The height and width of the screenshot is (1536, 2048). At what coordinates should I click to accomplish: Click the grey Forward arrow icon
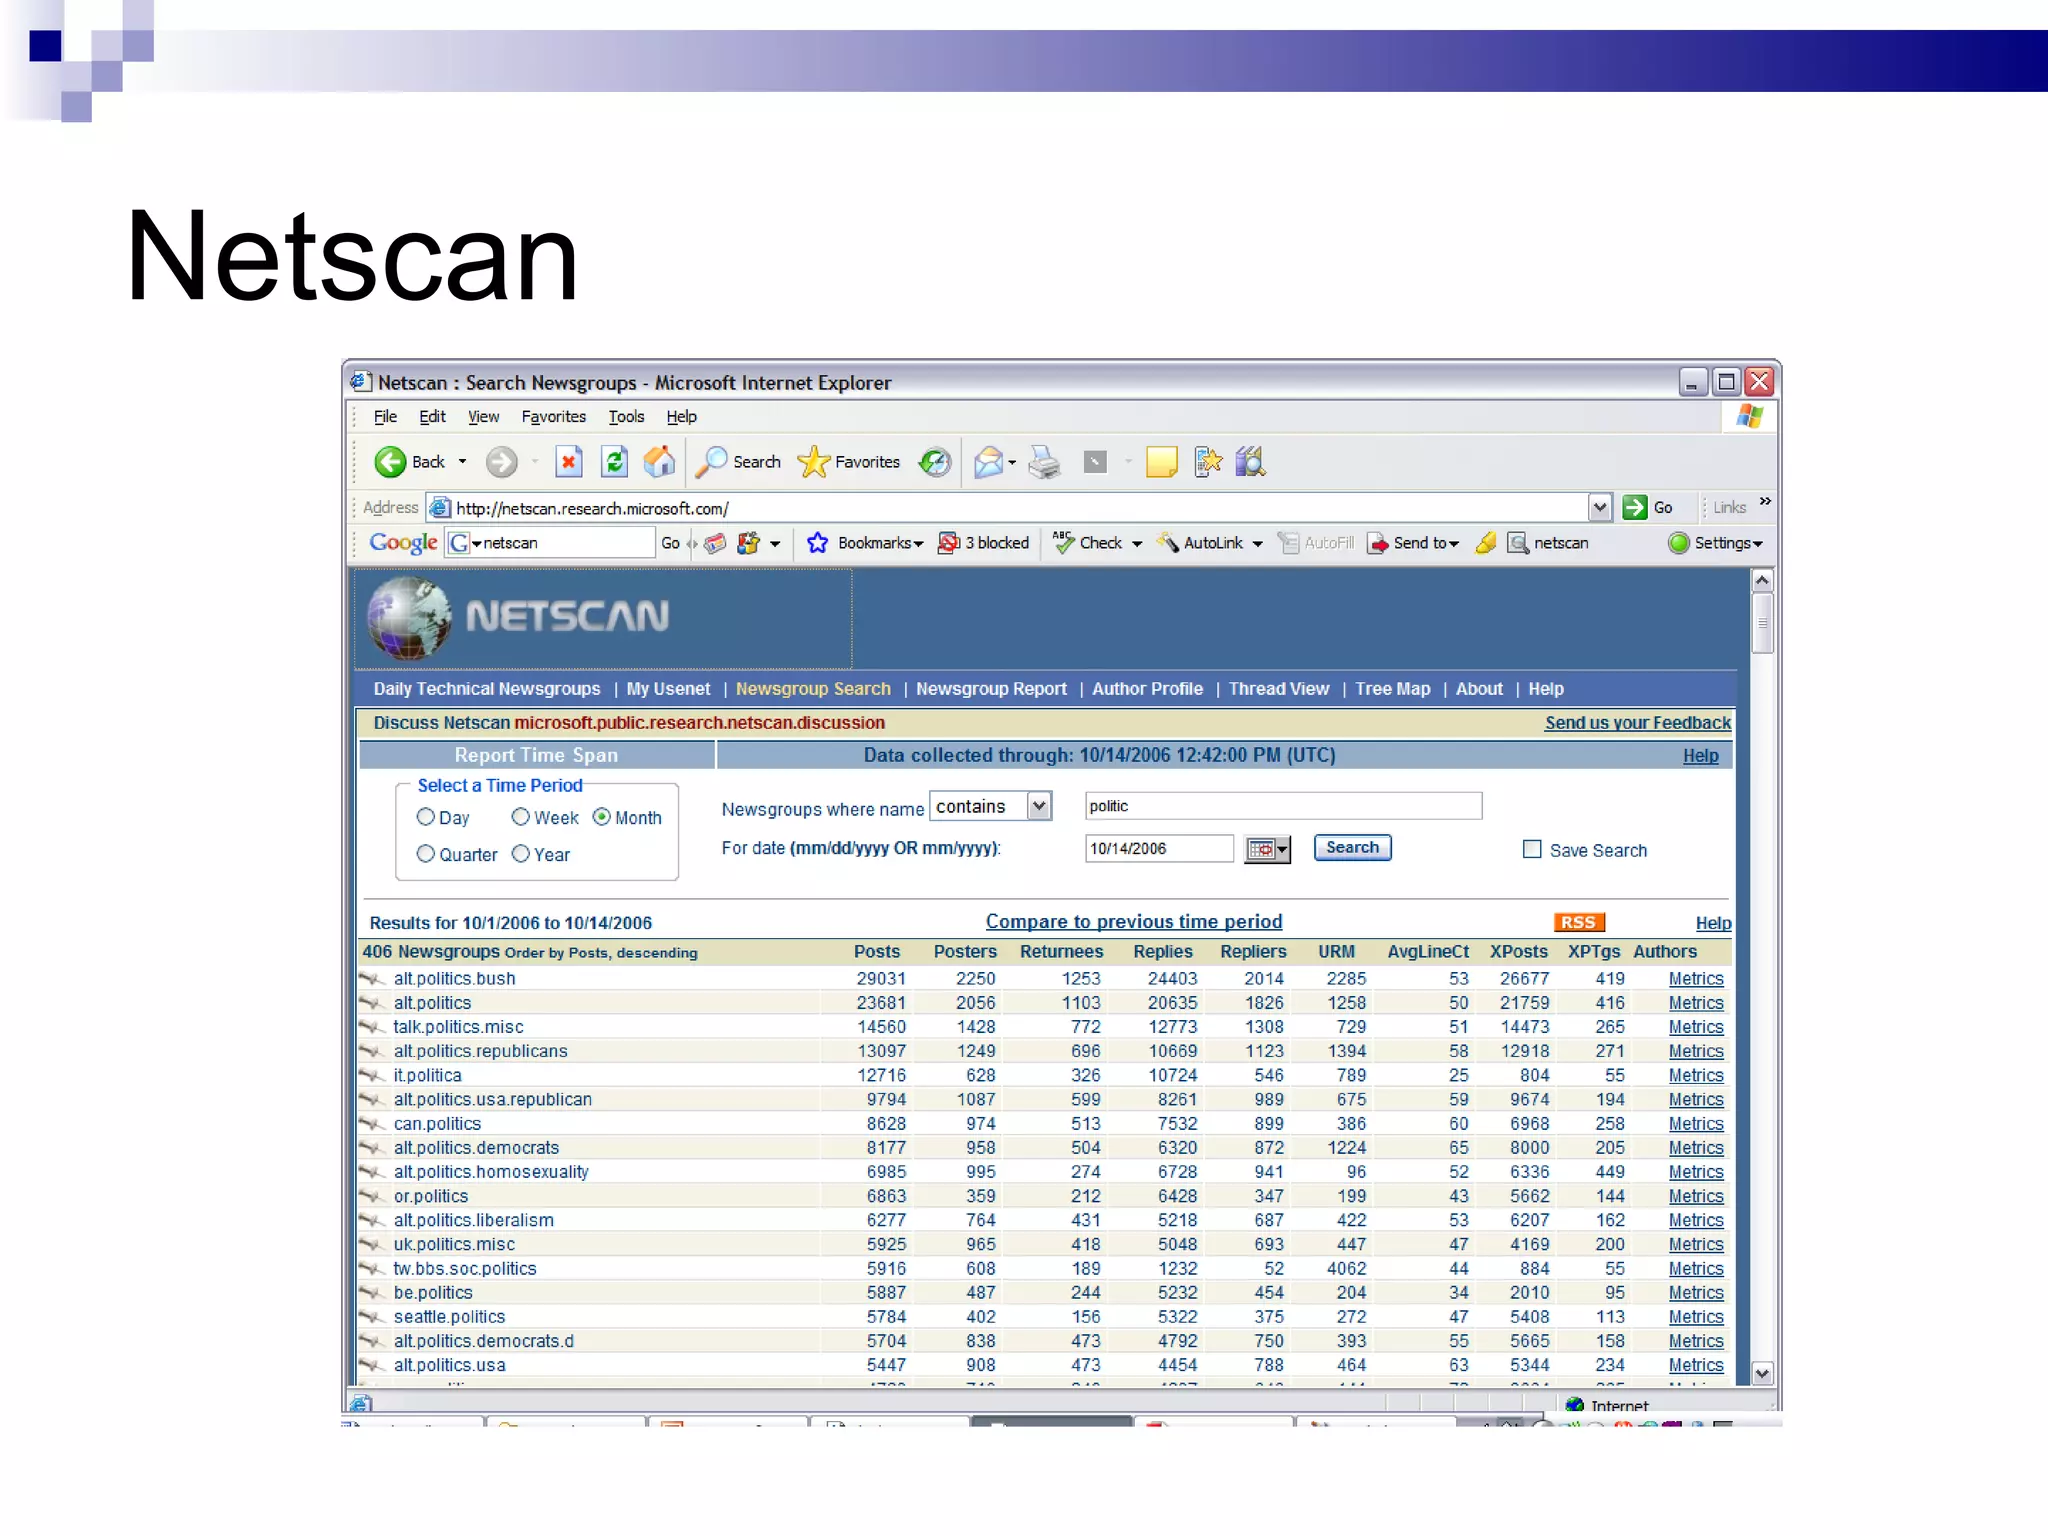point(501,462)
